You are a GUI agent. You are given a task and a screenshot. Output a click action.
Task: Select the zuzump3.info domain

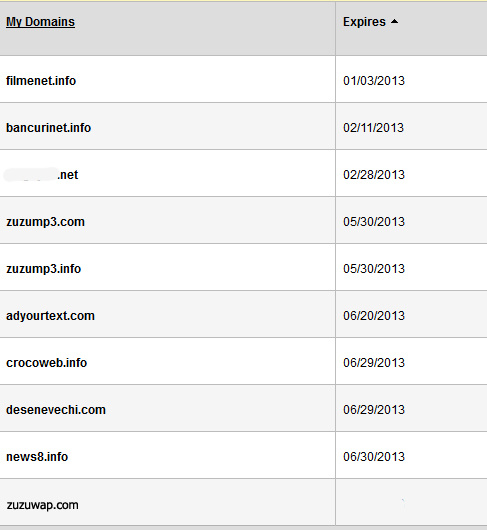point(44,269)
